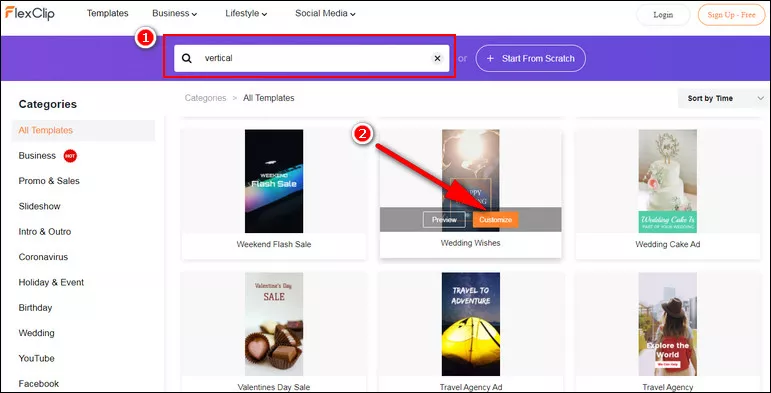Select the Business category in sidebar
The width and height of the screenshot is (771, 393).
click(37, 155)
